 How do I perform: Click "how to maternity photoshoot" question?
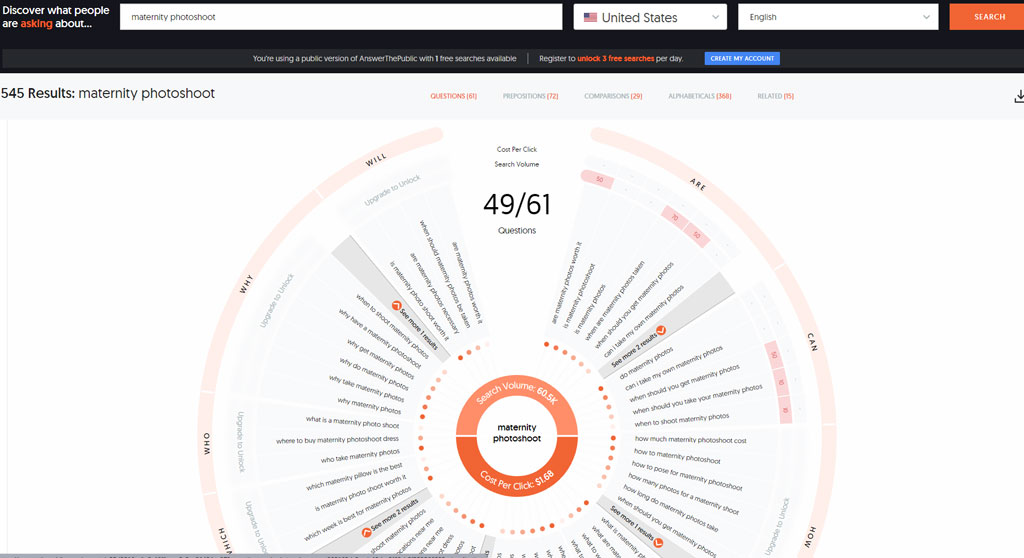coord(677,456)
